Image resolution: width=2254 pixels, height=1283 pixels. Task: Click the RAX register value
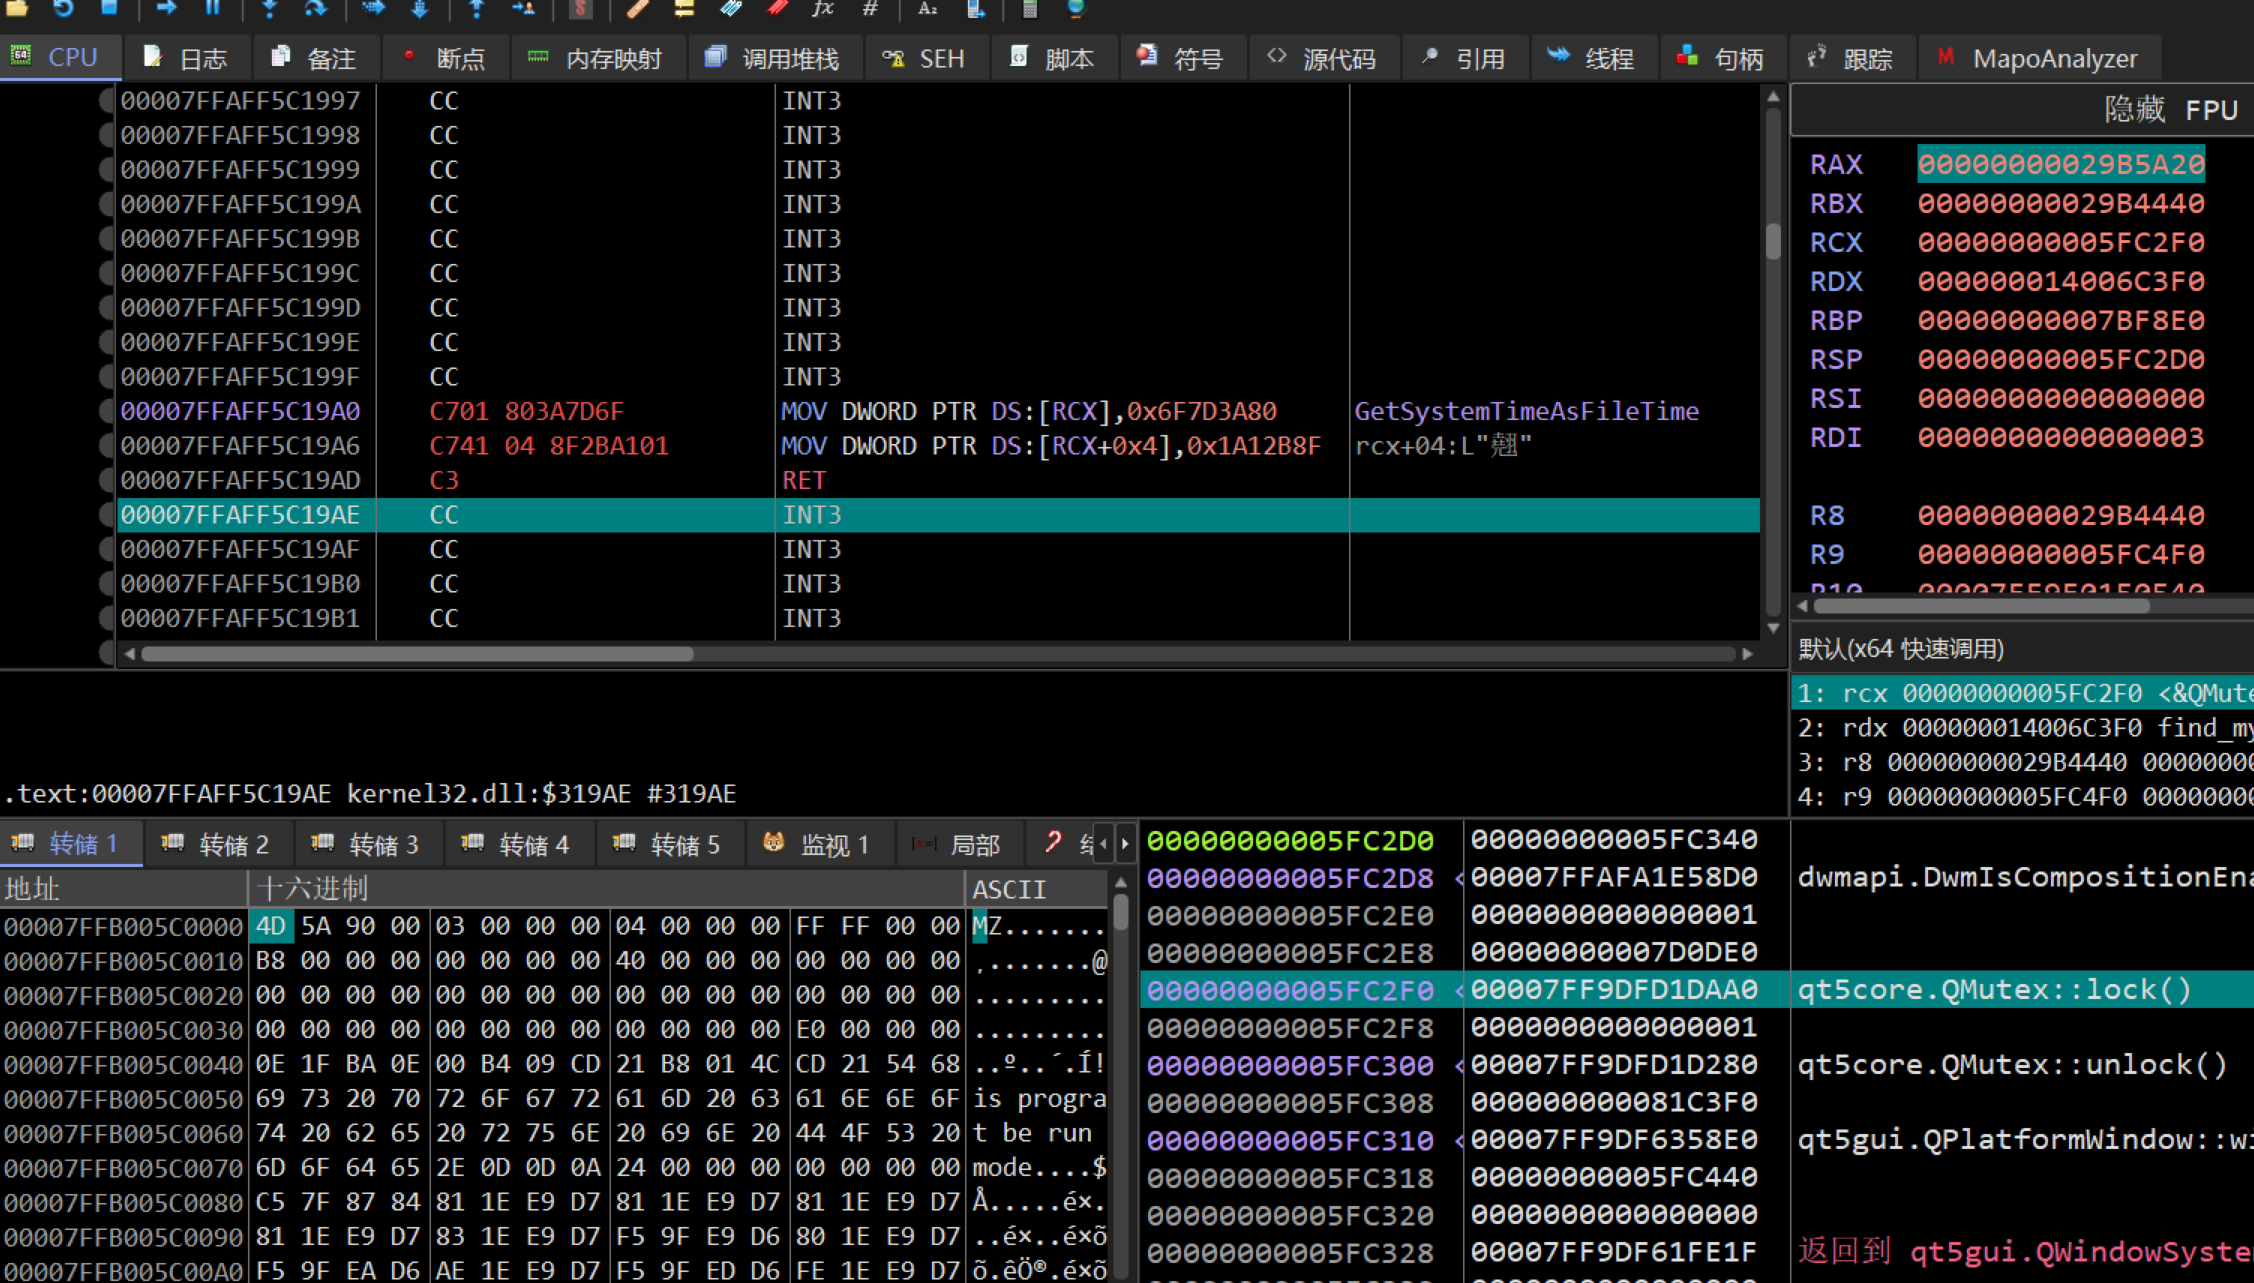click(x=2060, y=164)
